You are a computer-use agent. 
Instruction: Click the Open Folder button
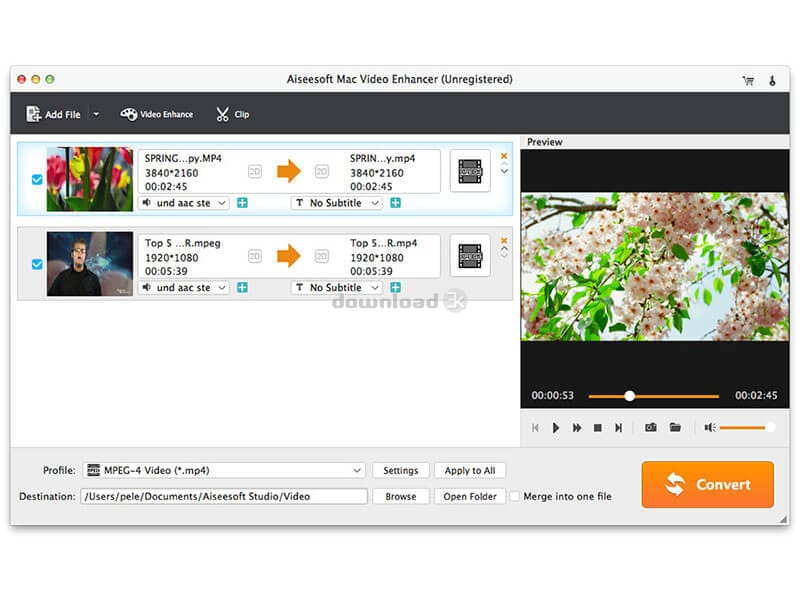click(470, 496)
